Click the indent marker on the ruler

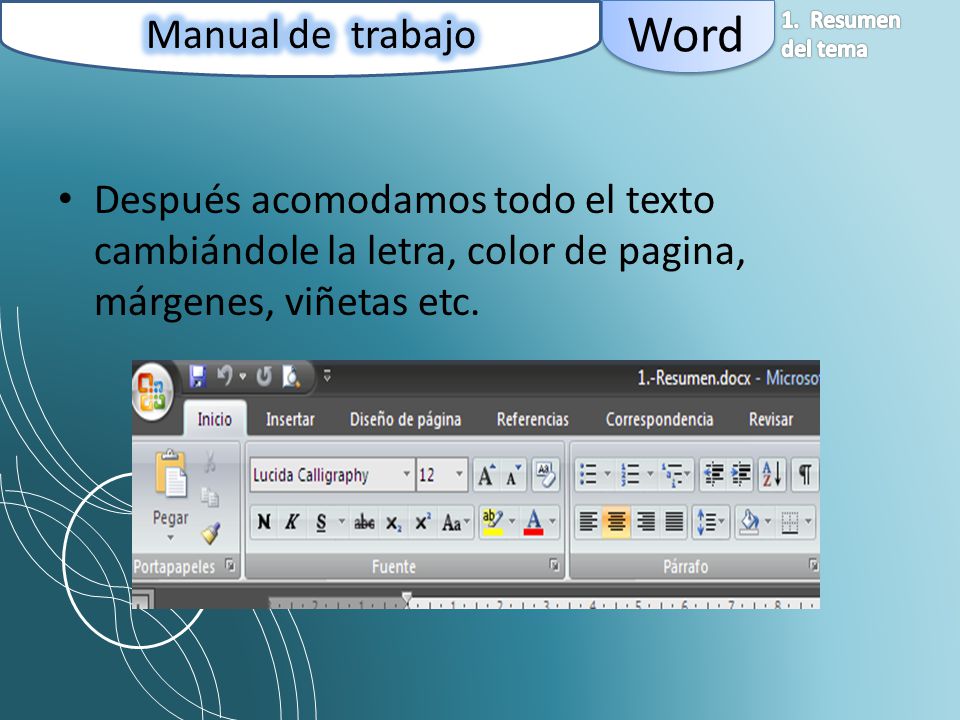pos(407,599)
